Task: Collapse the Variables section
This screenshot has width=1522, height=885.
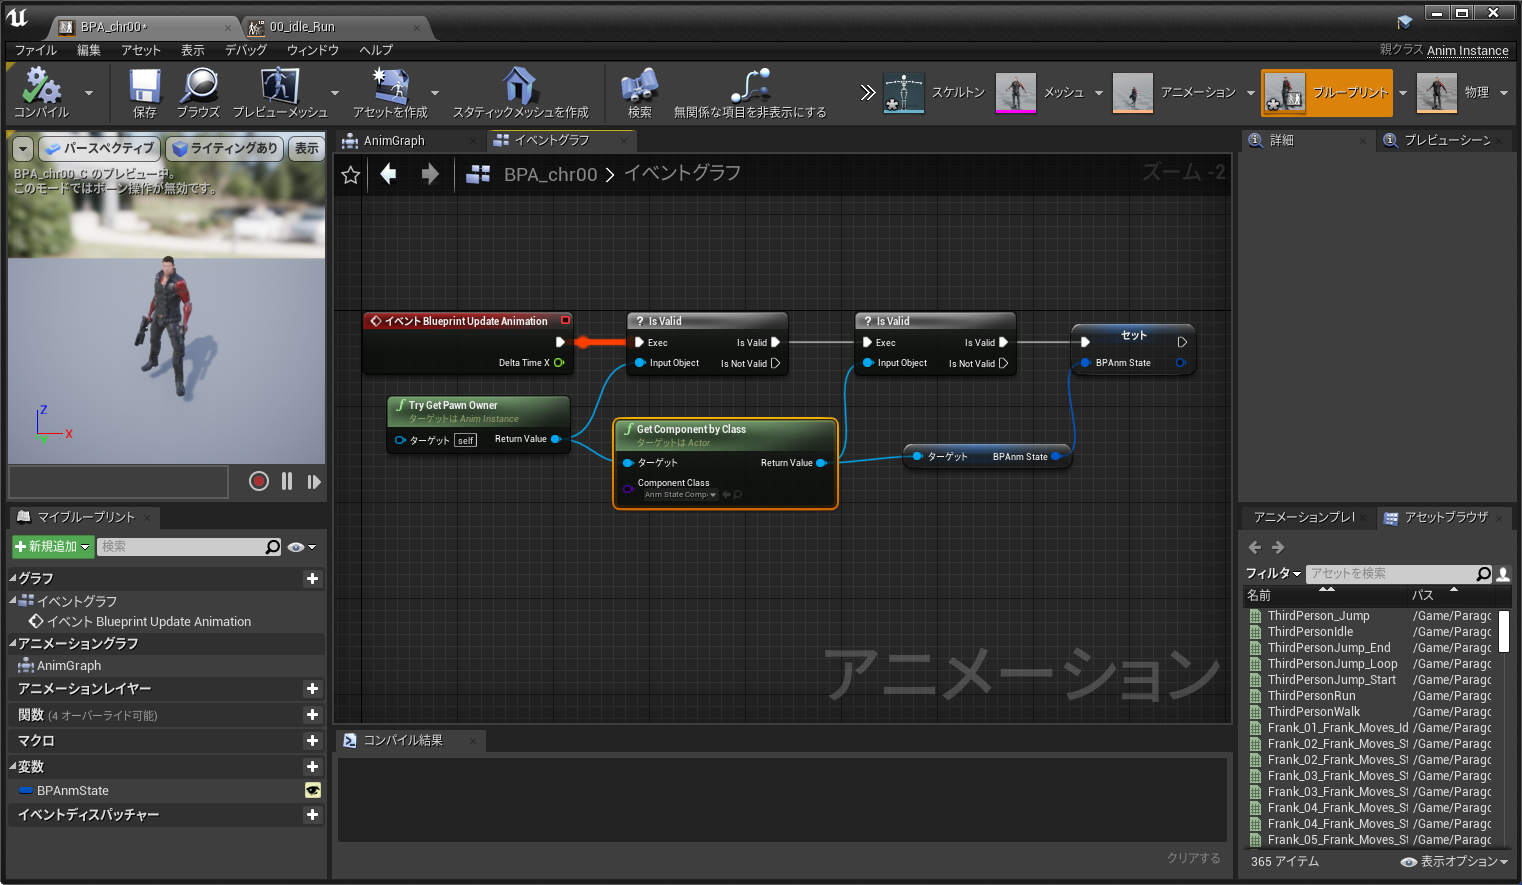Action: click(x=13, y=766)
